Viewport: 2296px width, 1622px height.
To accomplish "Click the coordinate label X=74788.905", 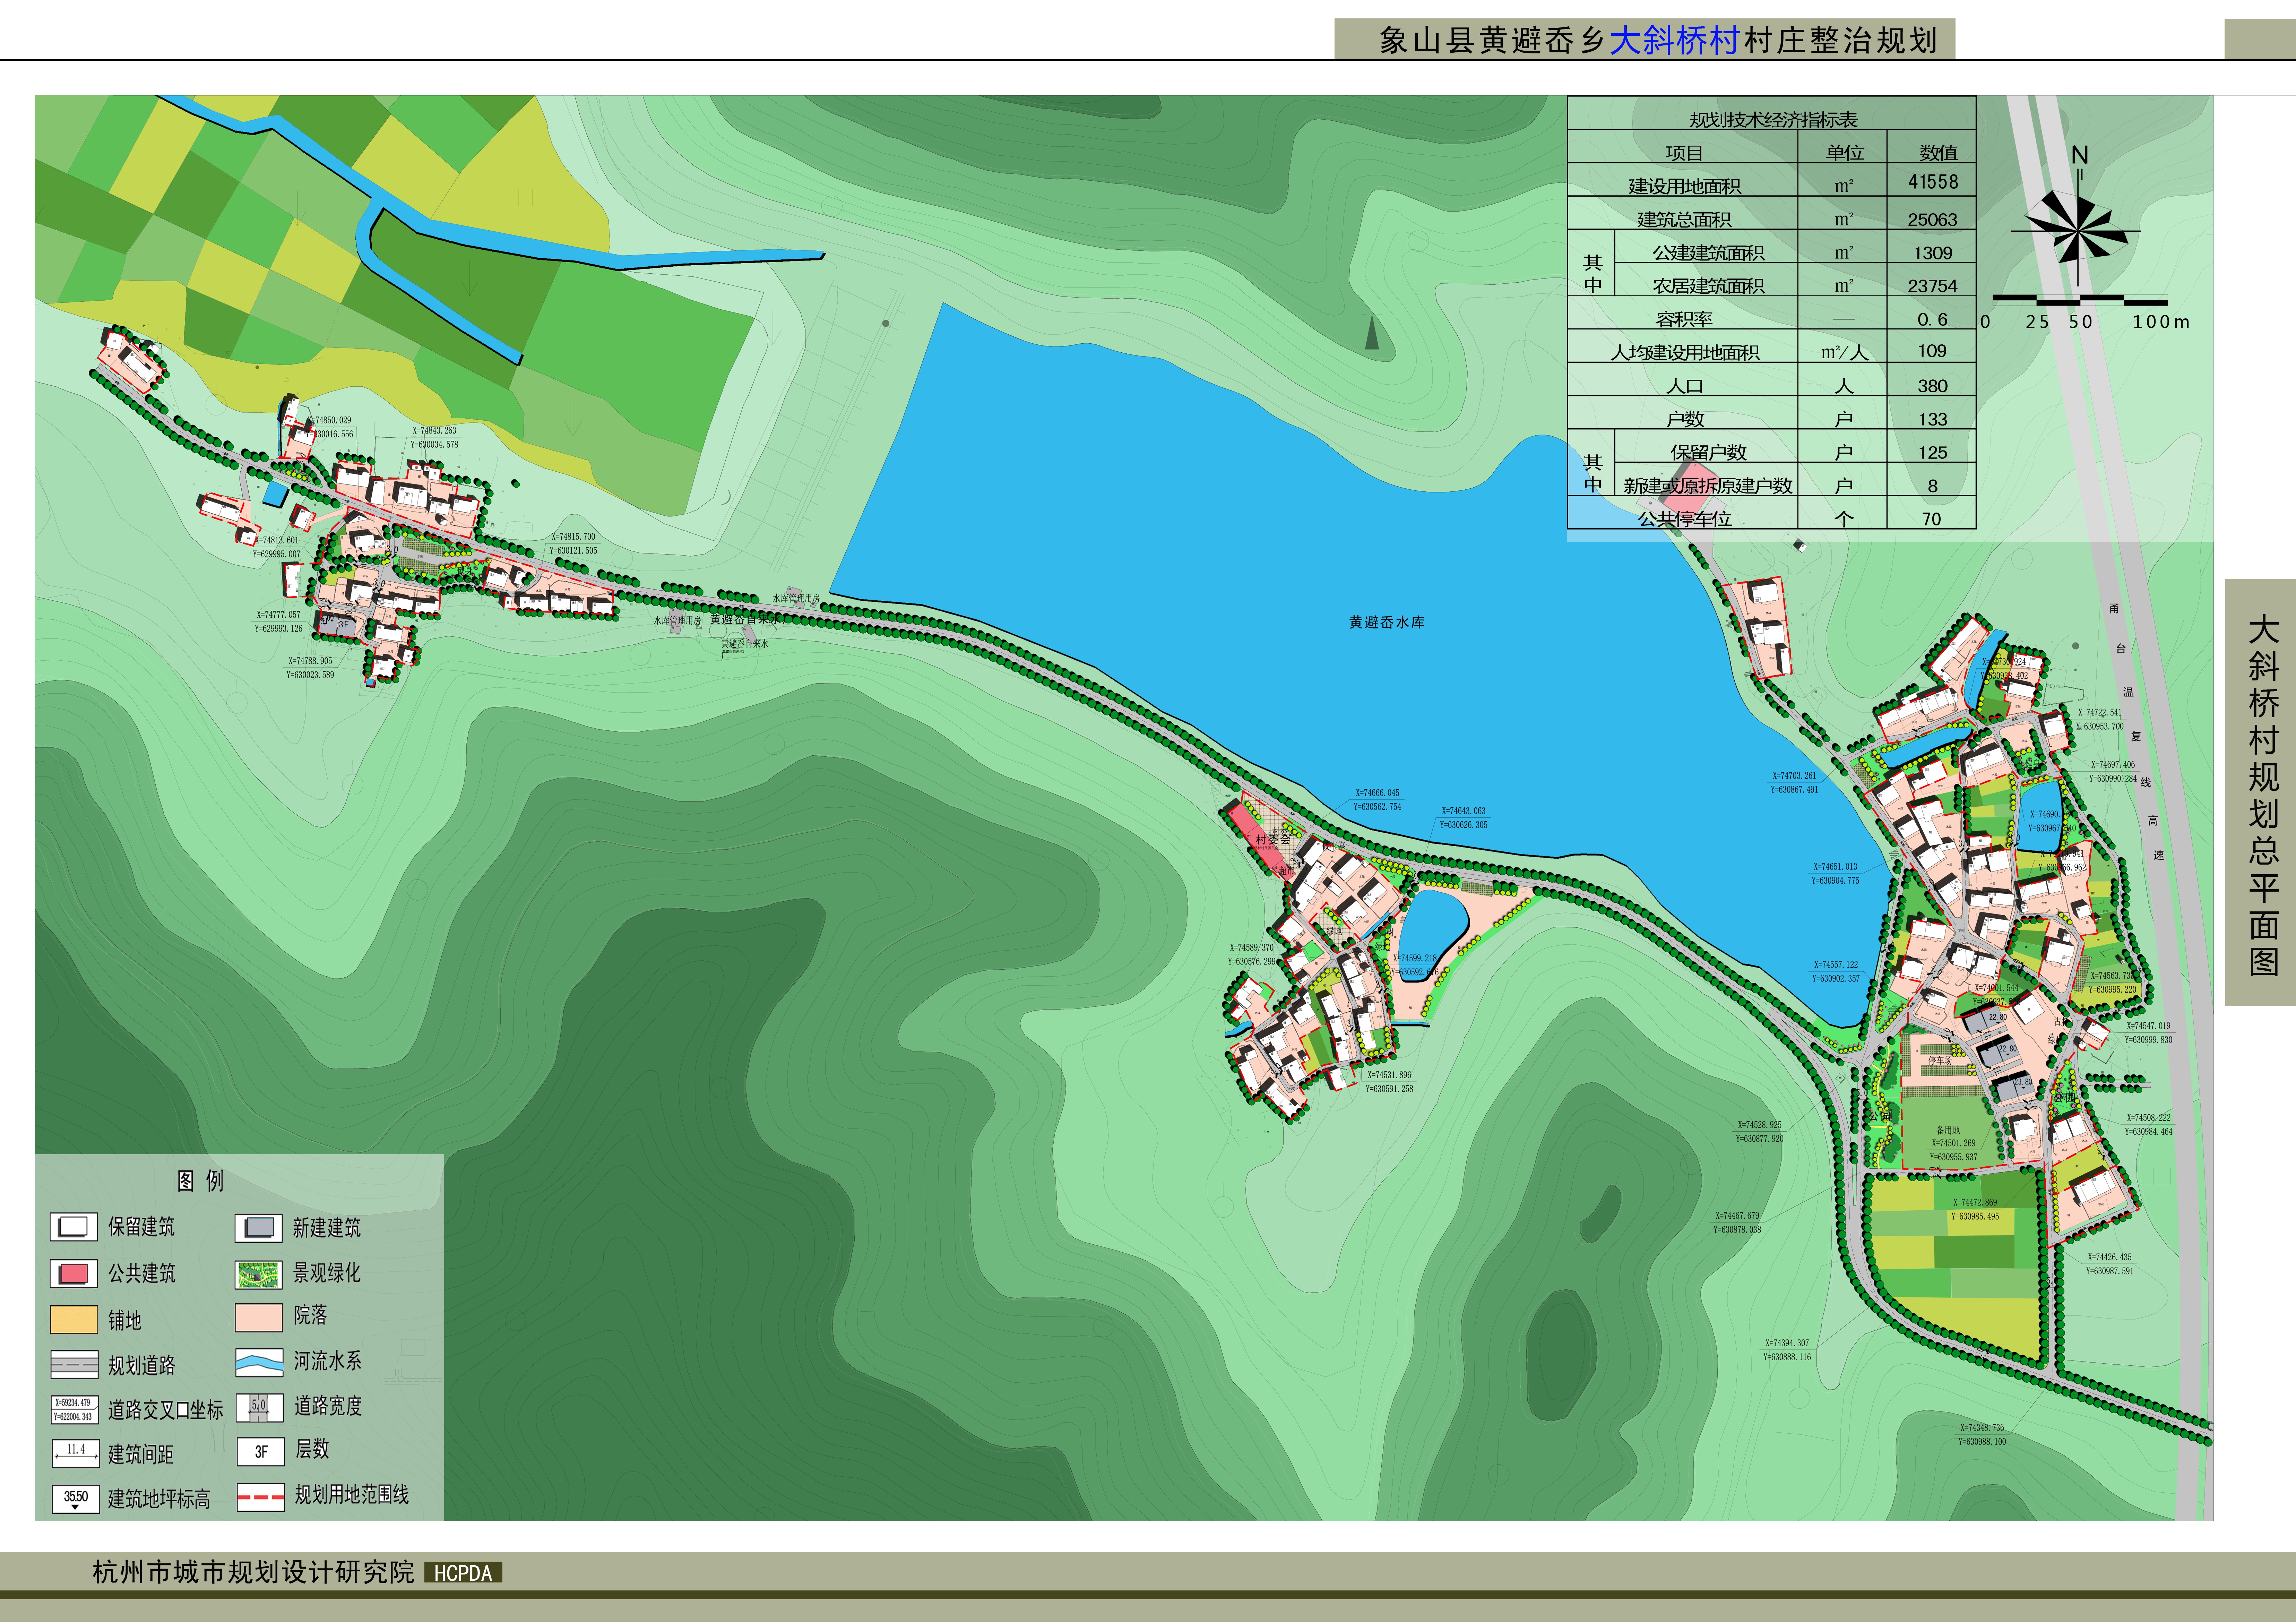I will [310, 661].
